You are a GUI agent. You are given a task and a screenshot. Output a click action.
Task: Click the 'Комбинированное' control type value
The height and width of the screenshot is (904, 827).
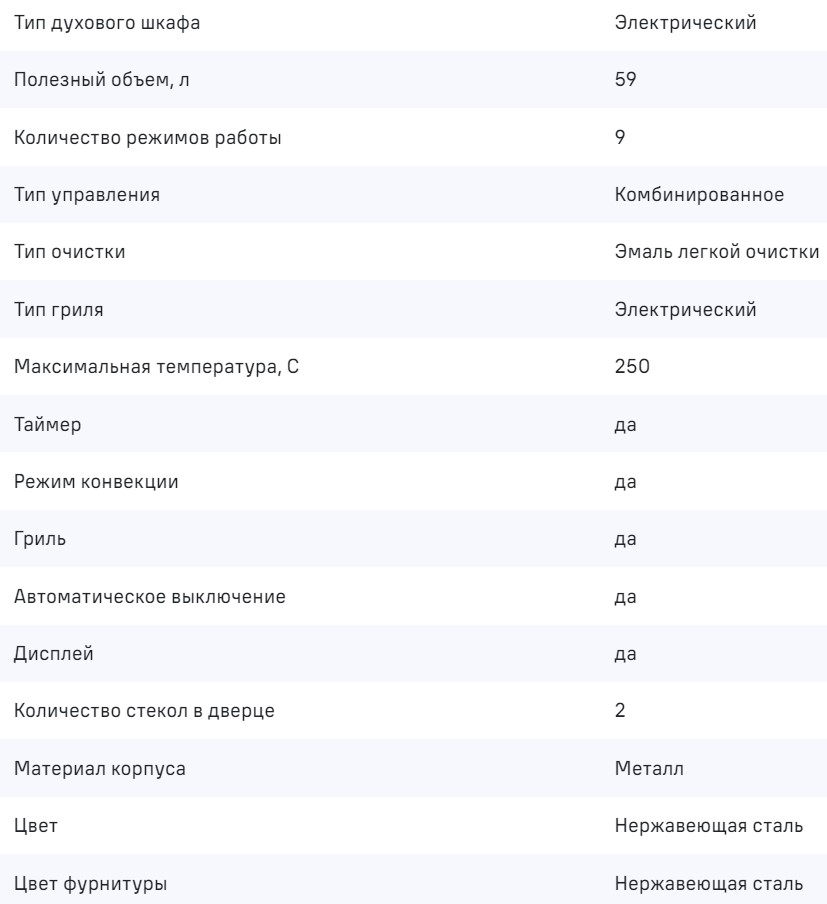coord(700,196)
